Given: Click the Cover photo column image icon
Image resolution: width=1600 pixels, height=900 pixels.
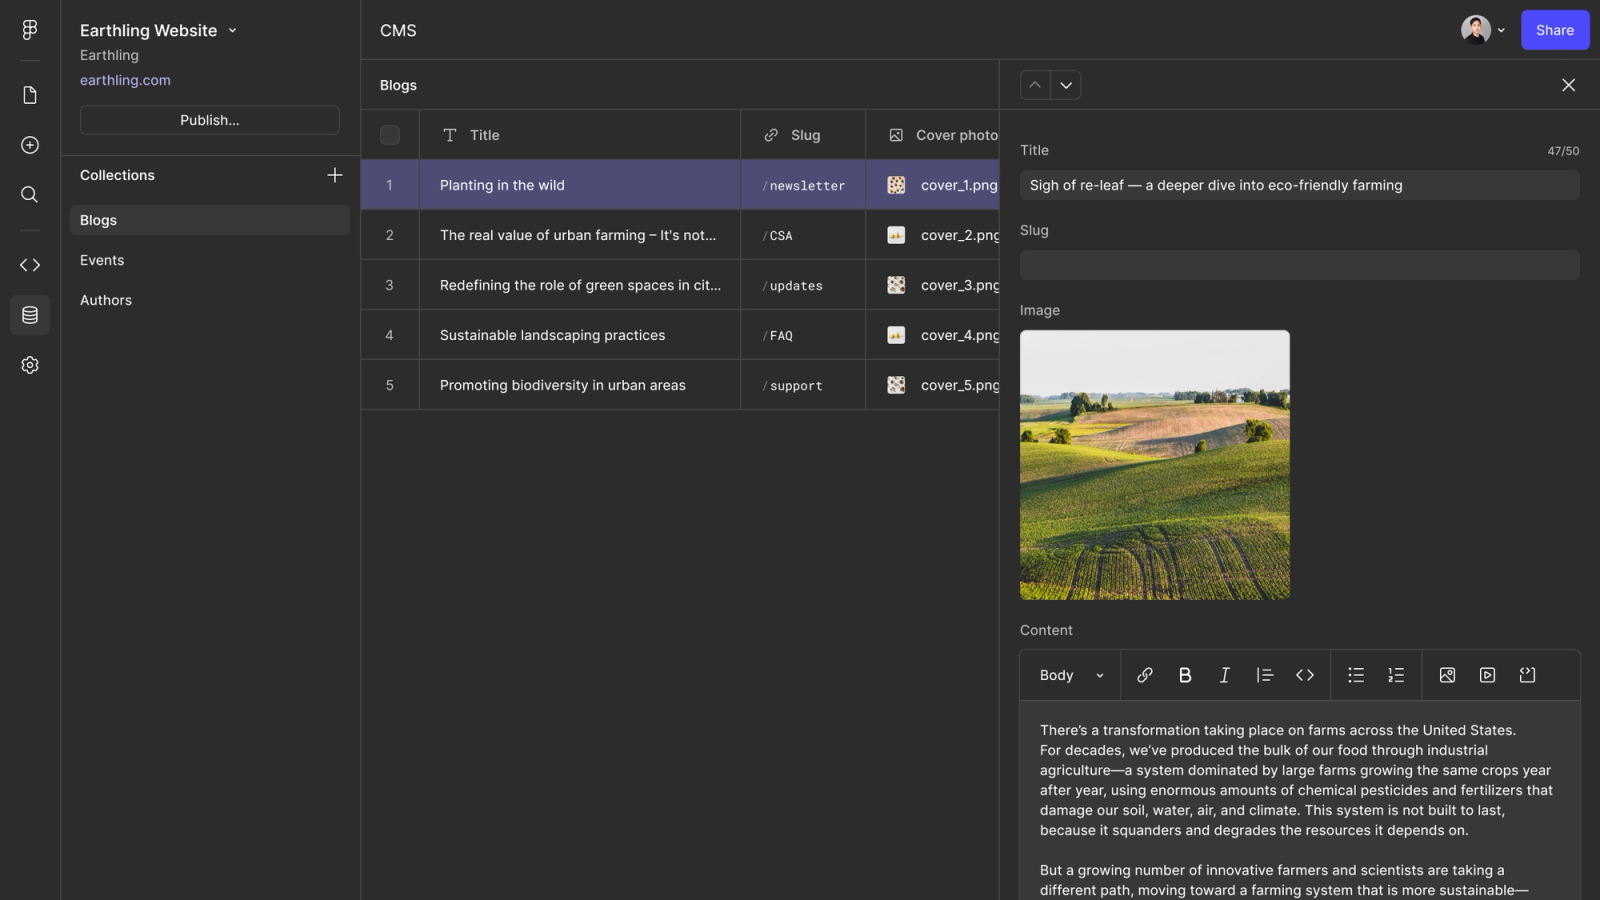Looking at the screenshot, I should pyautogui.click(x=896, y=135).
